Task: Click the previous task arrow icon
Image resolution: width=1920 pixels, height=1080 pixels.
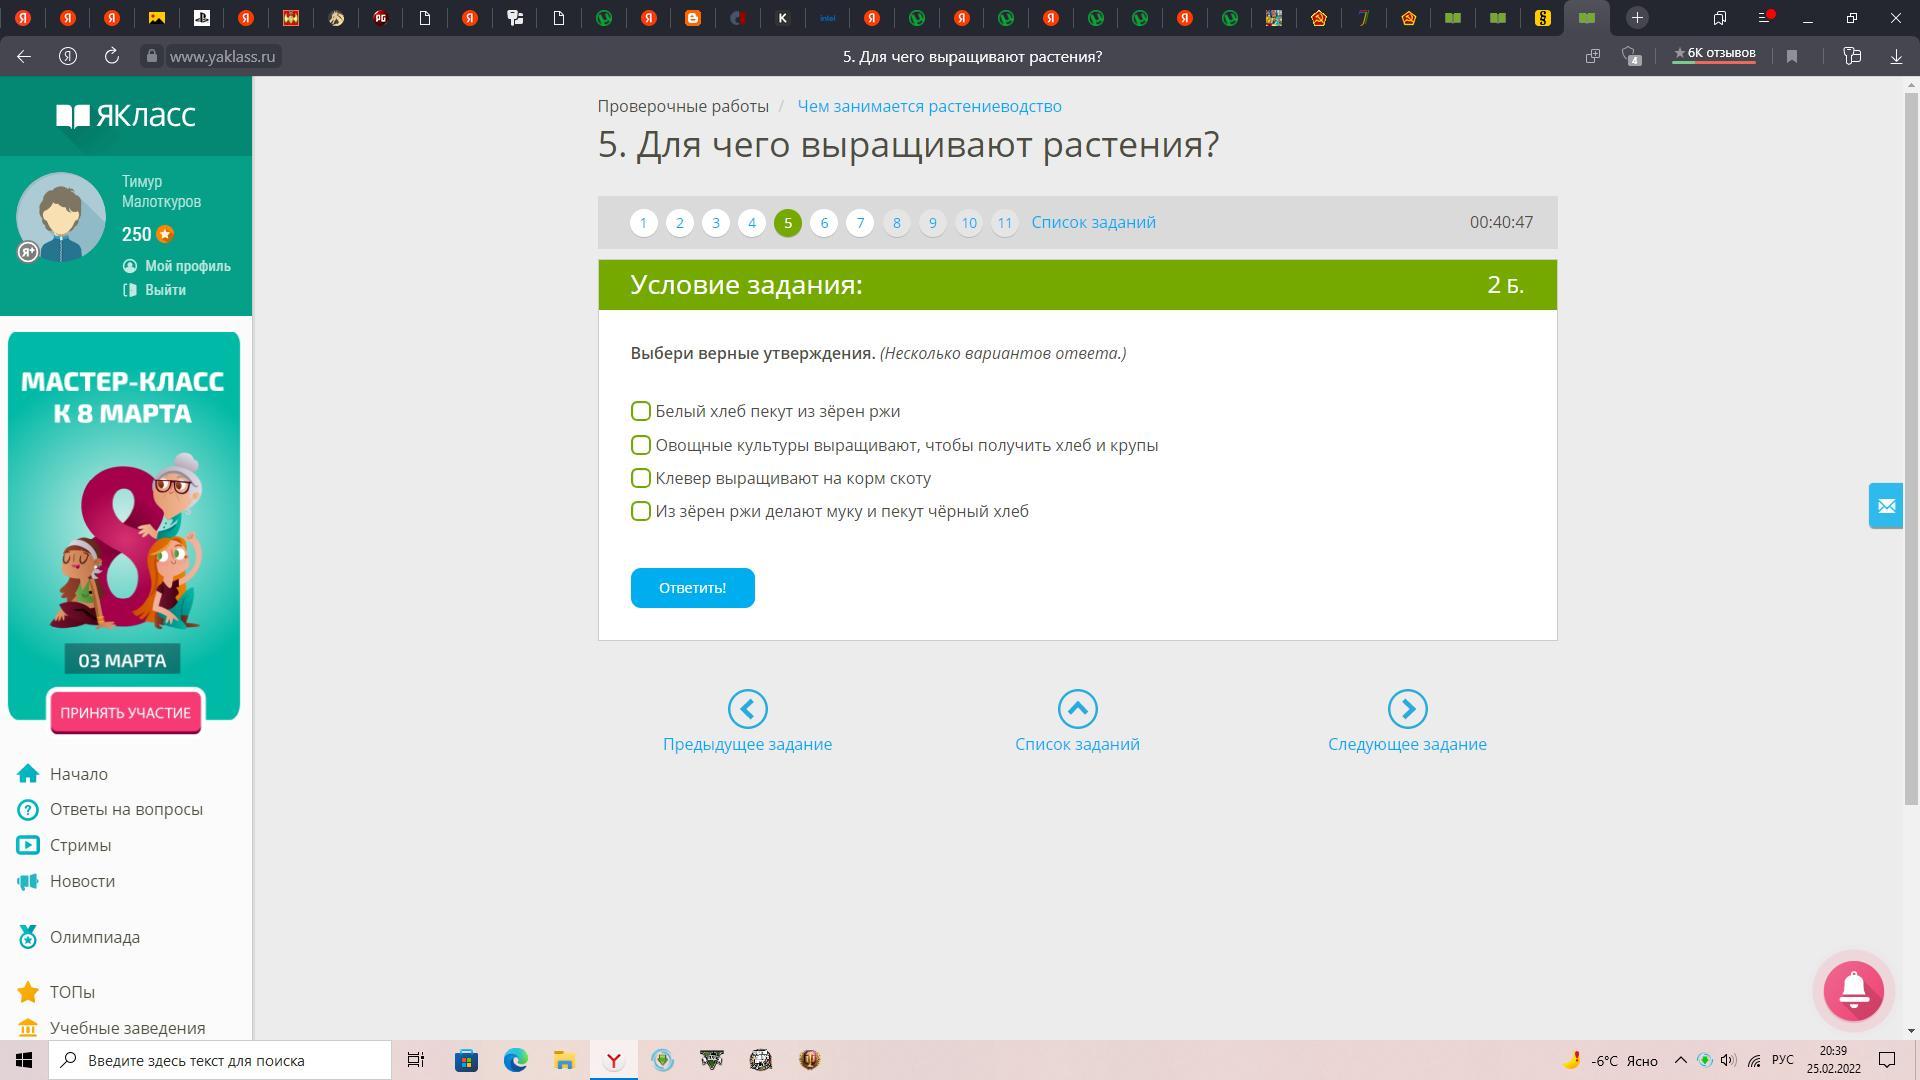Action: pos(747,709)
